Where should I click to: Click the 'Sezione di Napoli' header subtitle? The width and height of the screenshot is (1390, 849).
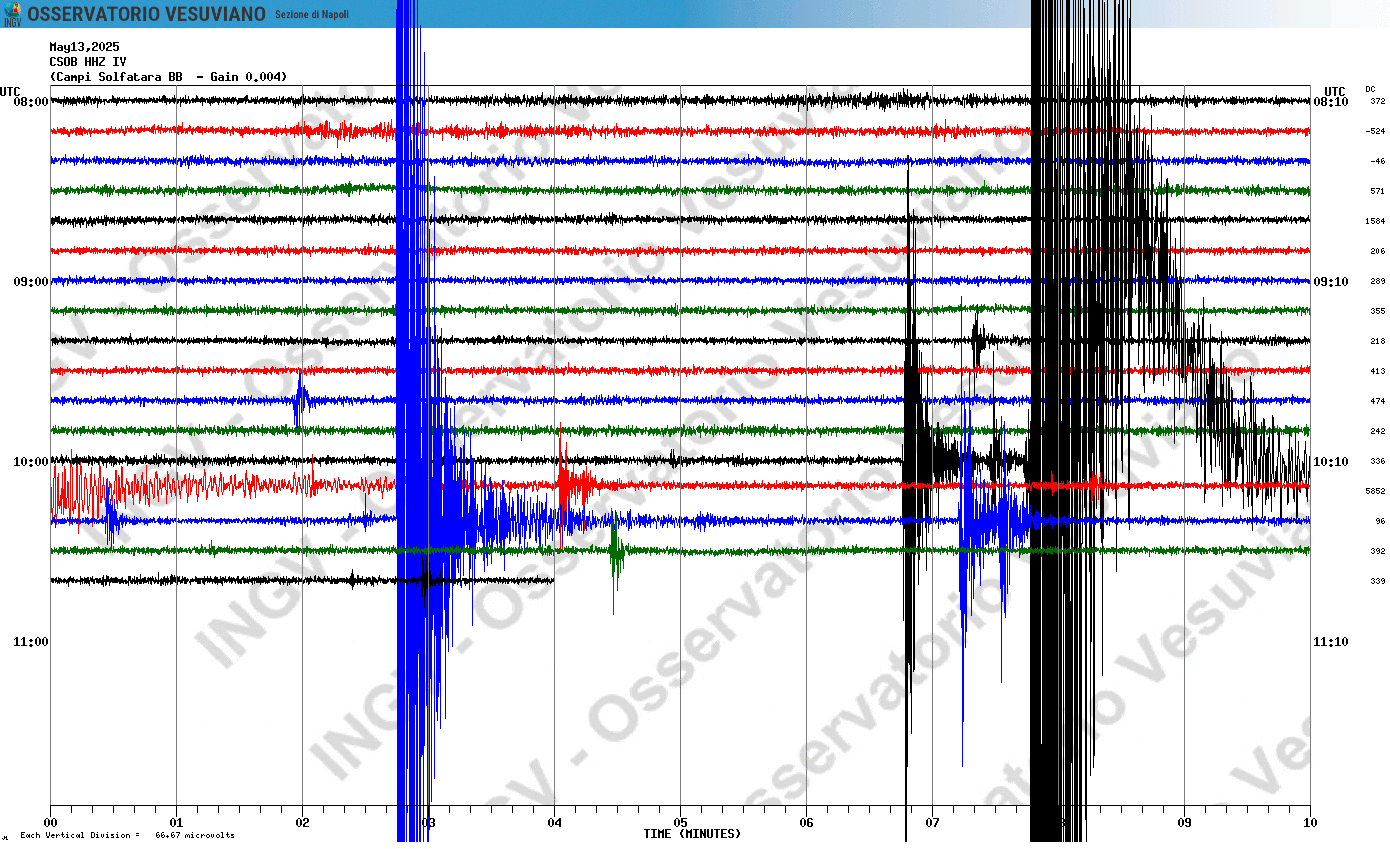[312, 14]
